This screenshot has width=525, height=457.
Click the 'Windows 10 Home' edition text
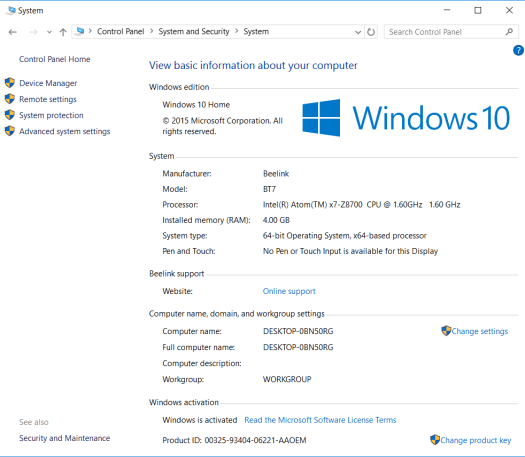coord(196,105)
